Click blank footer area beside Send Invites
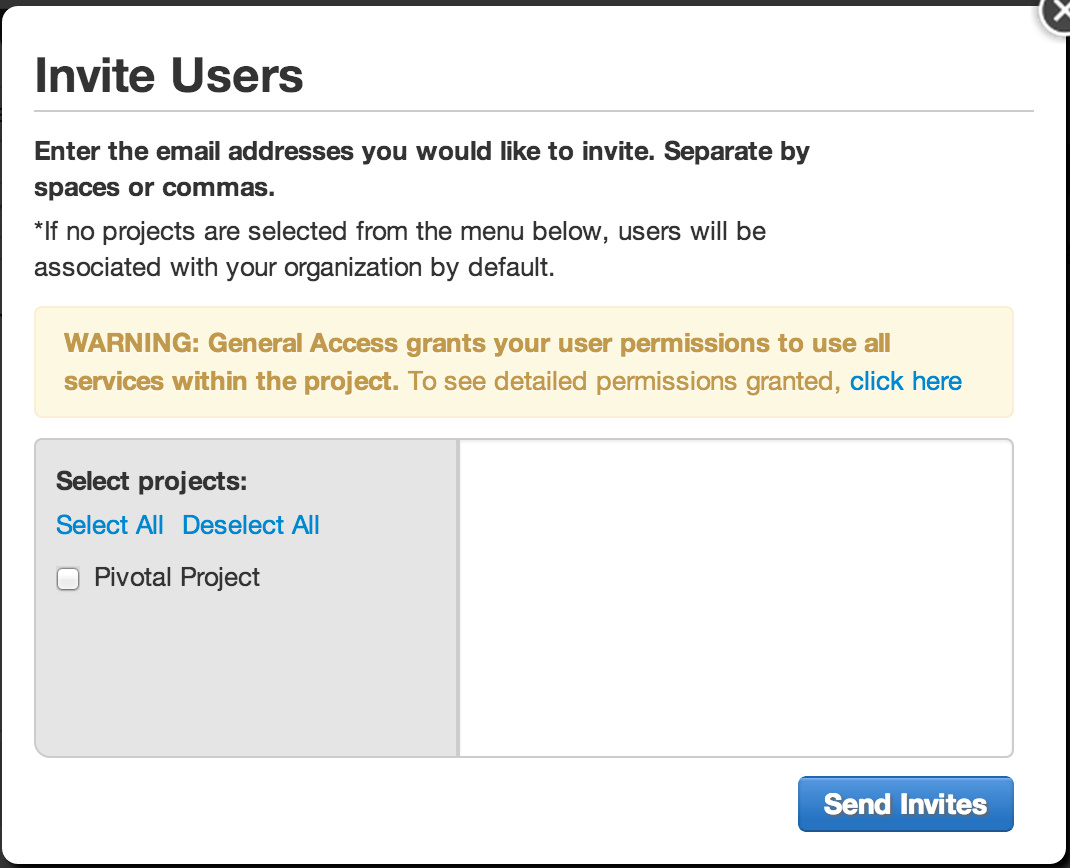The height and width of the screenshot is (868, 1070). point(409,804)
